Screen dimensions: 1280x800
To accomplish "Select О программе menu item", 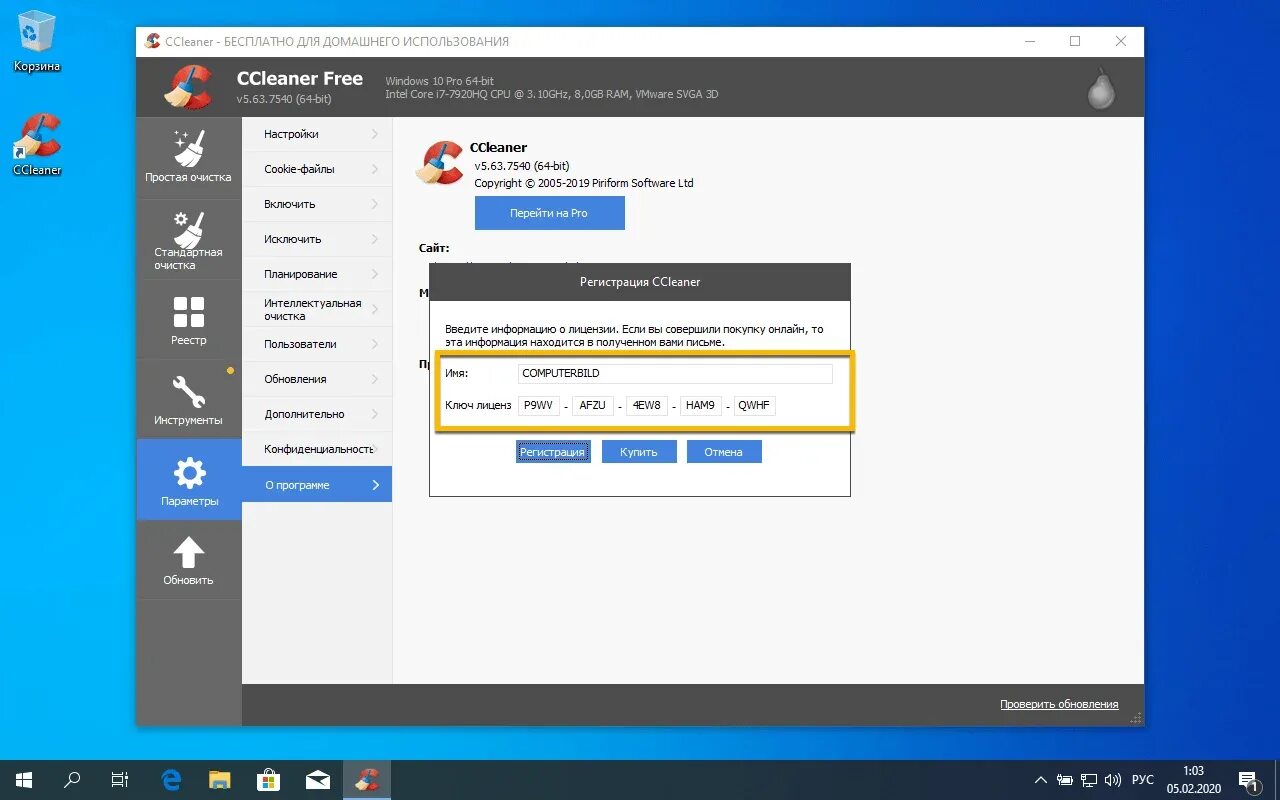I will pyautogui.click(x=317, y=485).
